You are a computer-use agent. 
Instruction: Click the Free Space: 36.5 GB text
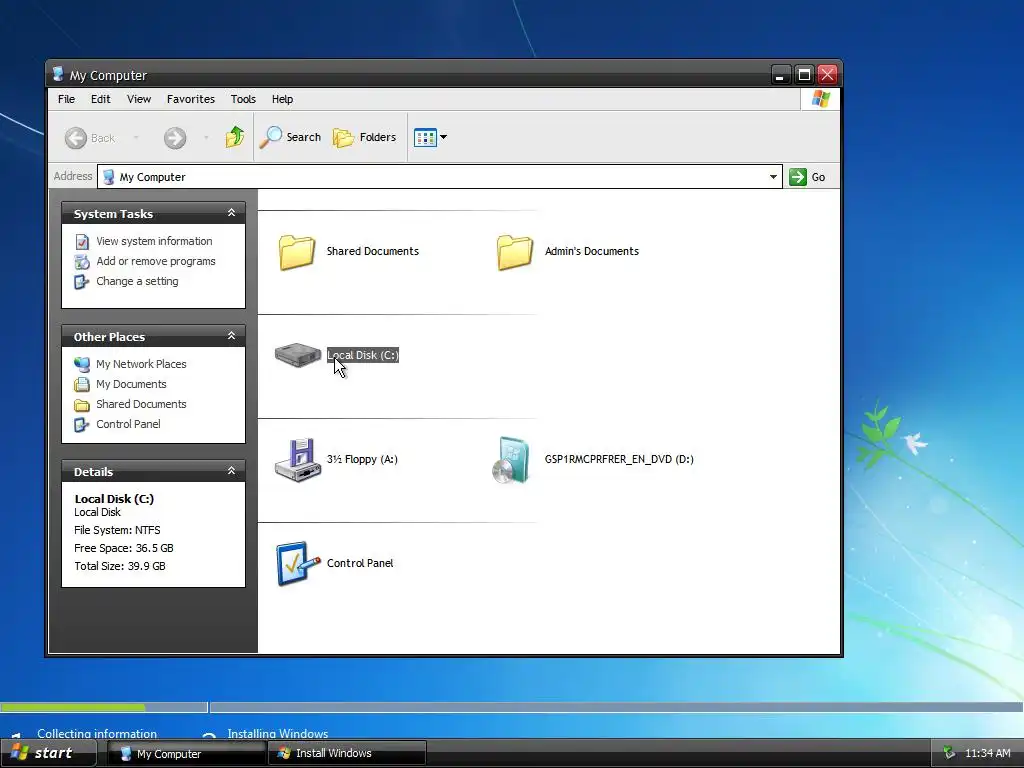[123, 549]
